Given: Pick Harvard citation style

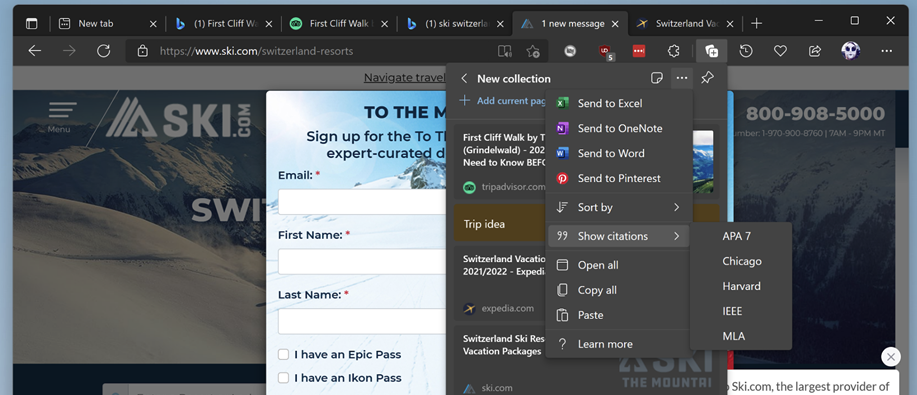Looking at the screenshot, I should [x=741, y=286].
